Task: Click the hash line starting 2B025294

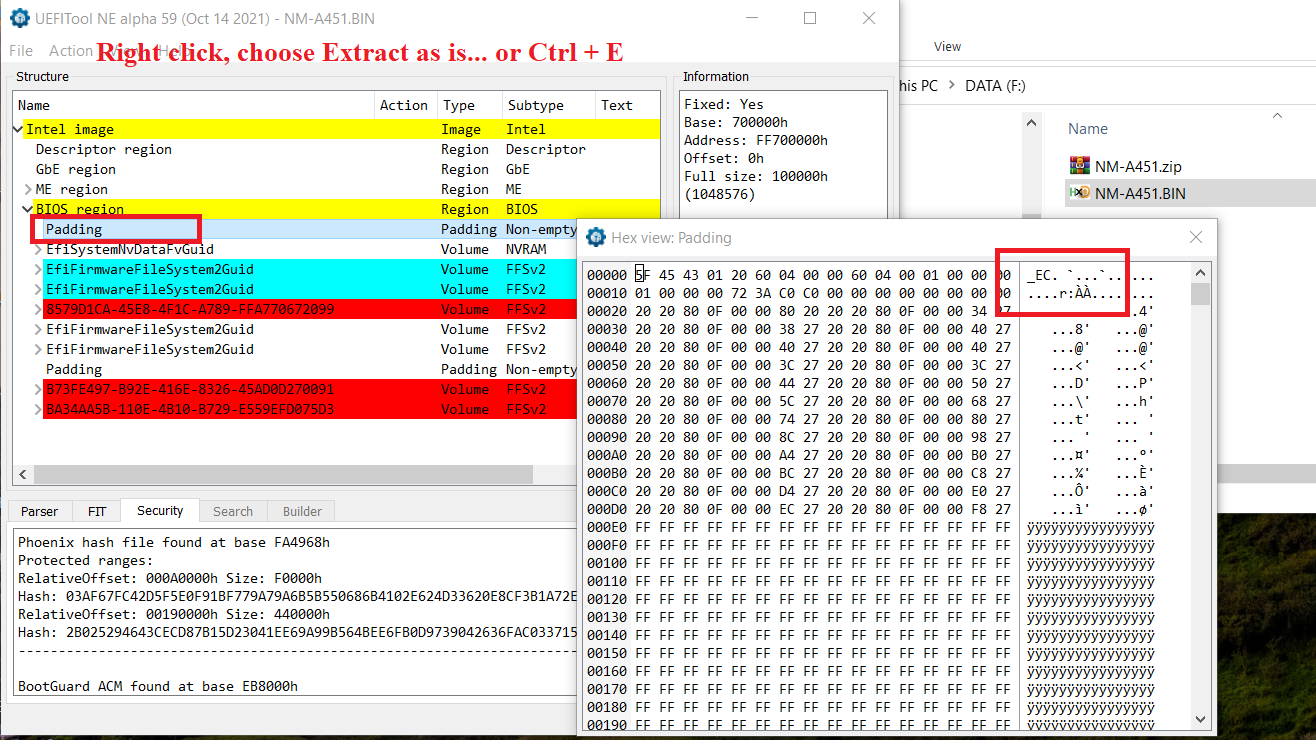Action: click(298, 633)
